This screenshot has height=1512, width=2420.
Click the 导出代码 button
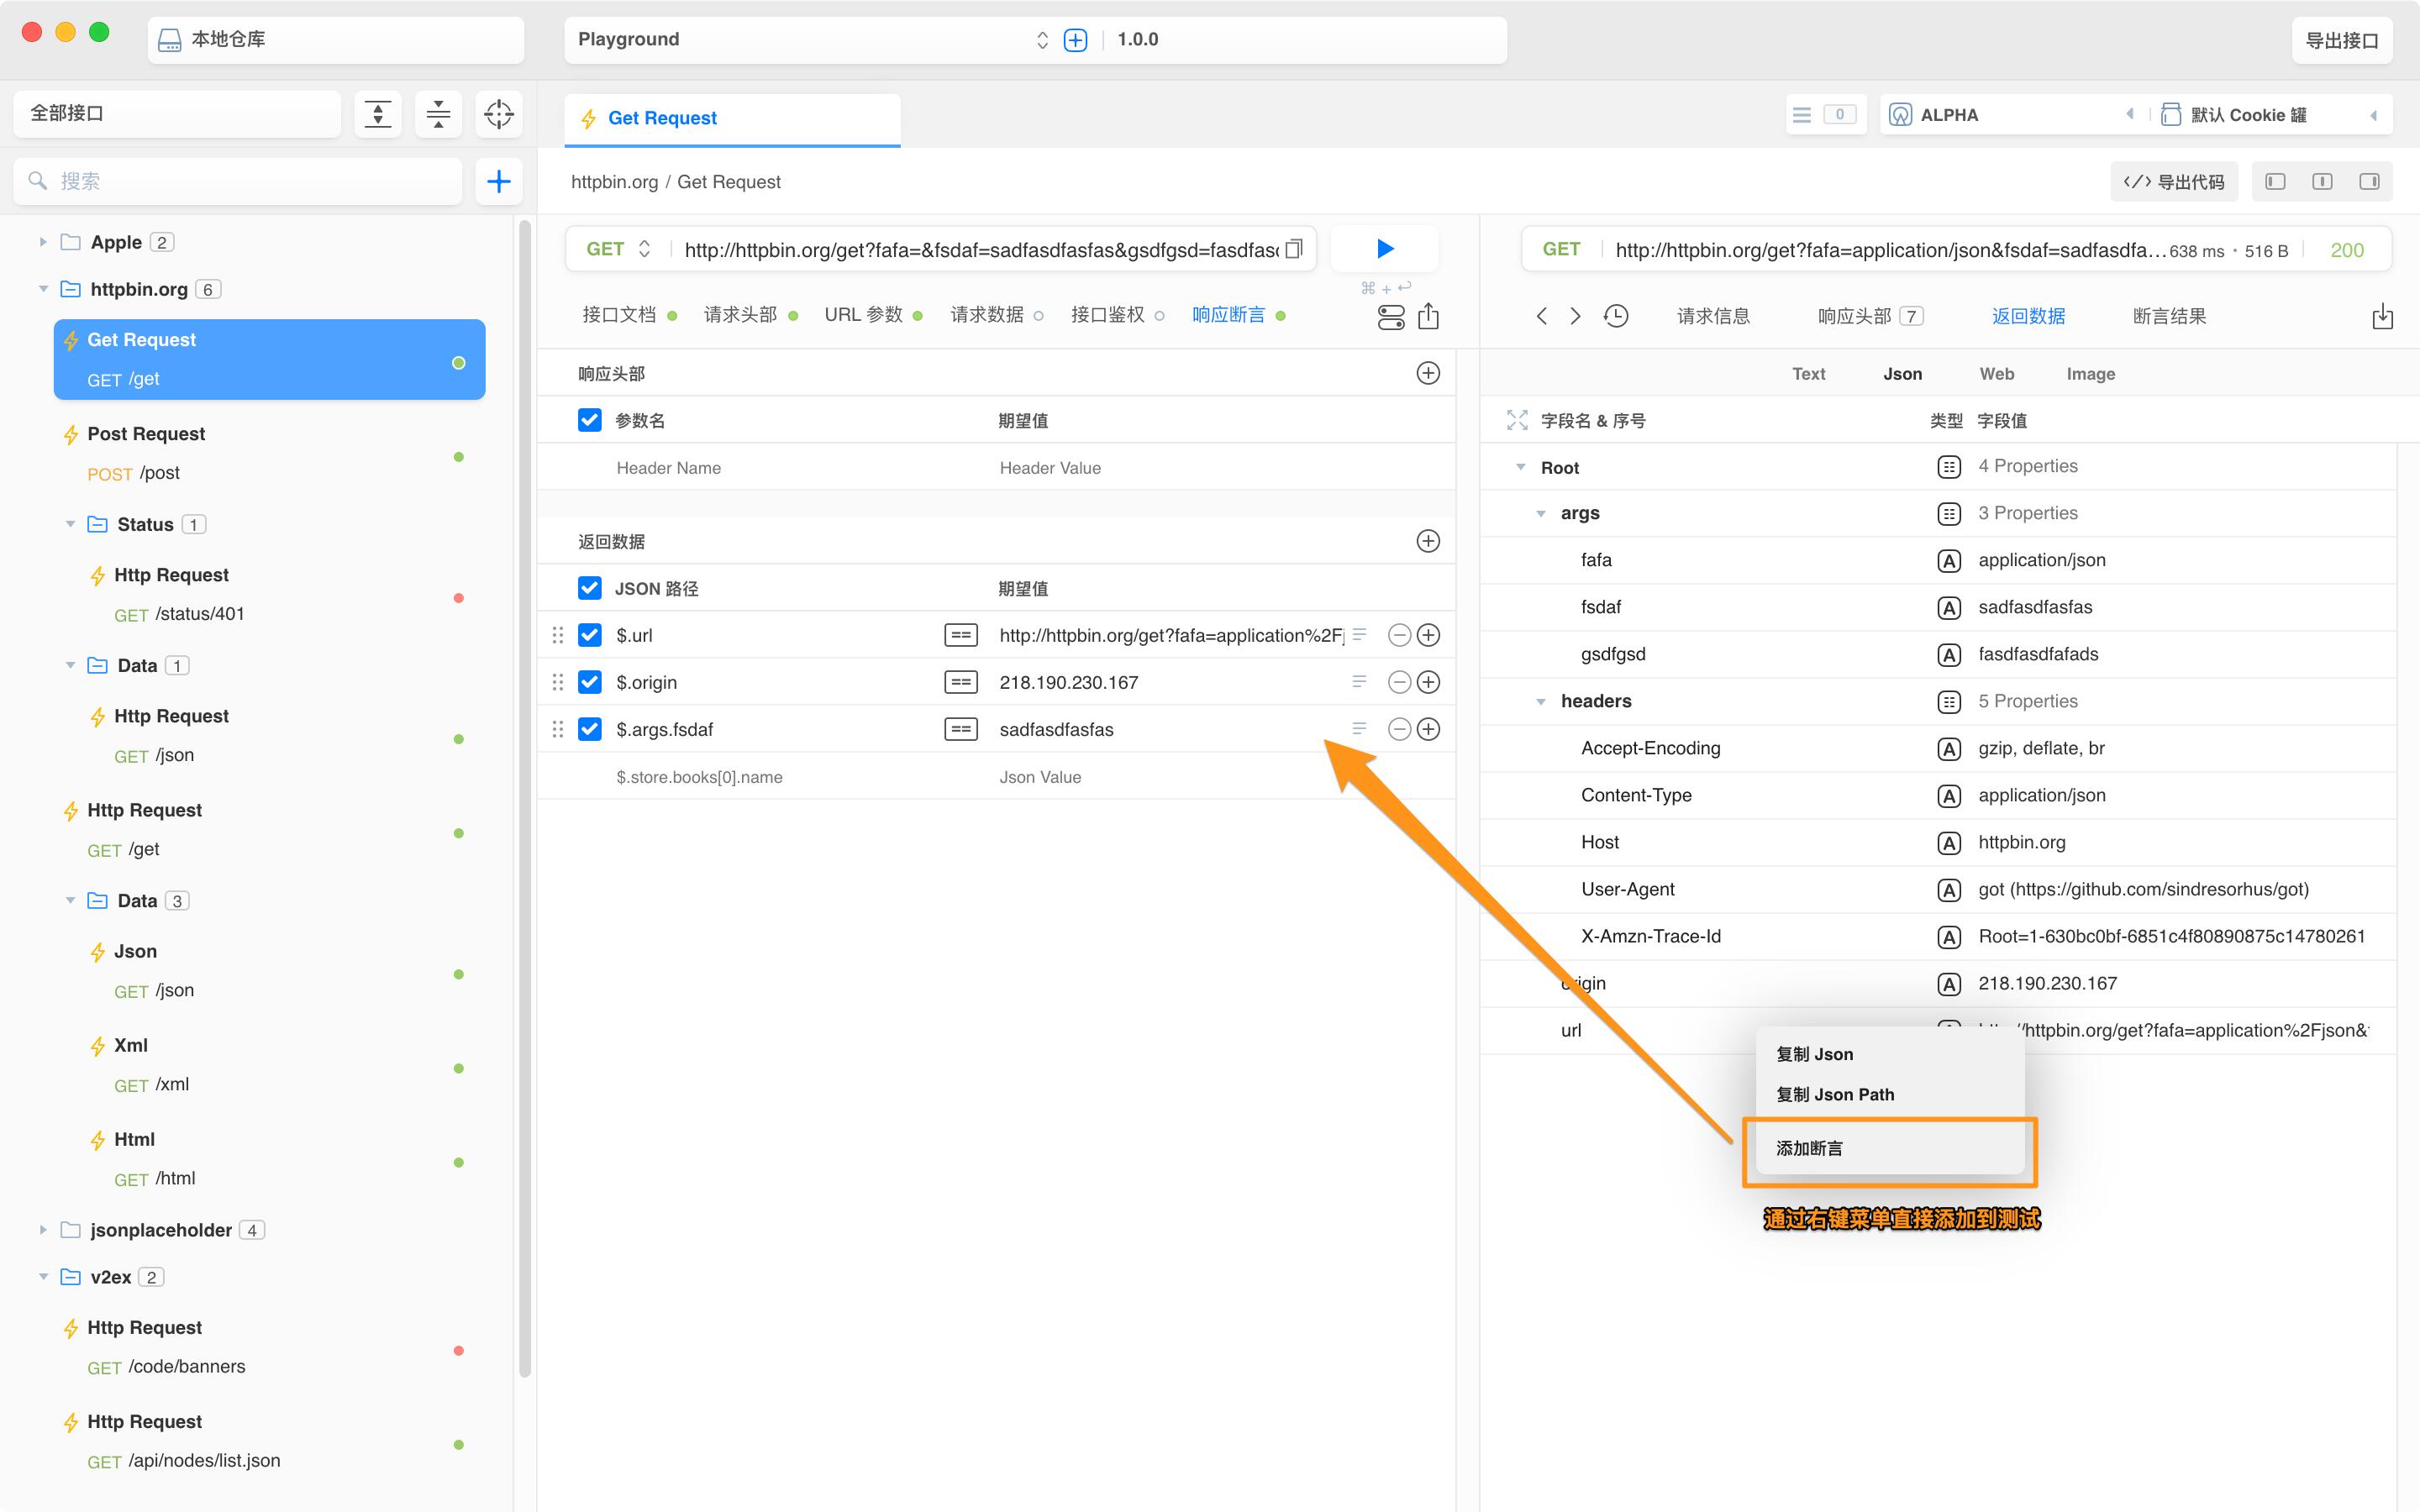coord(2174,181)
